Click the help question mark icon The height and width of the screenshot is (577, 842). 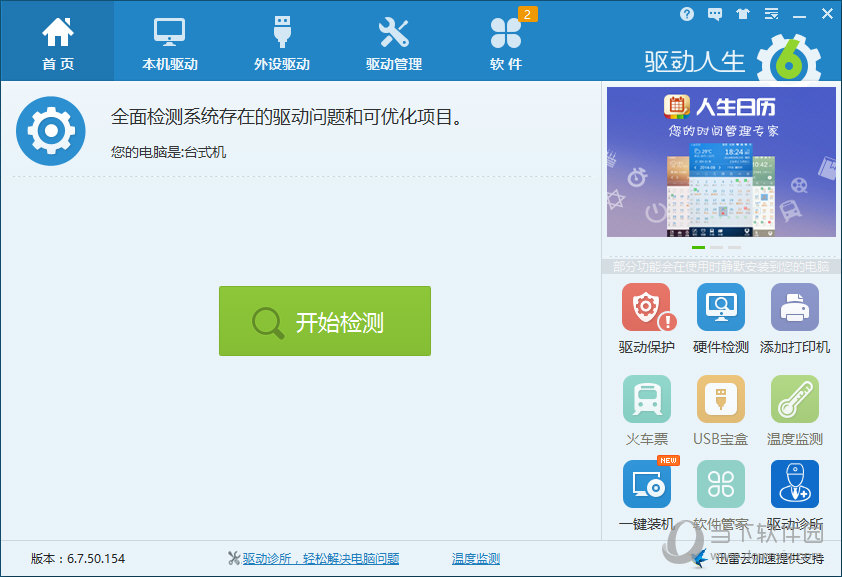coord(686,14)
